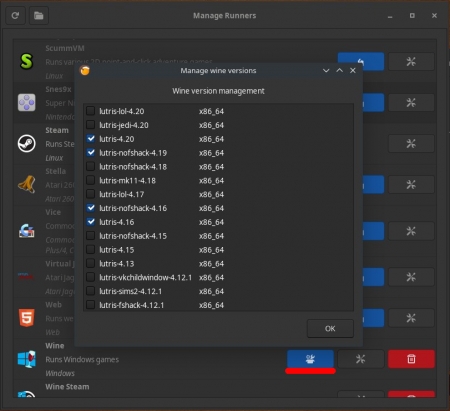Install the Virtual Jaguar runner
This screenshot has width=450, height=411.
[x=373, y=277]
